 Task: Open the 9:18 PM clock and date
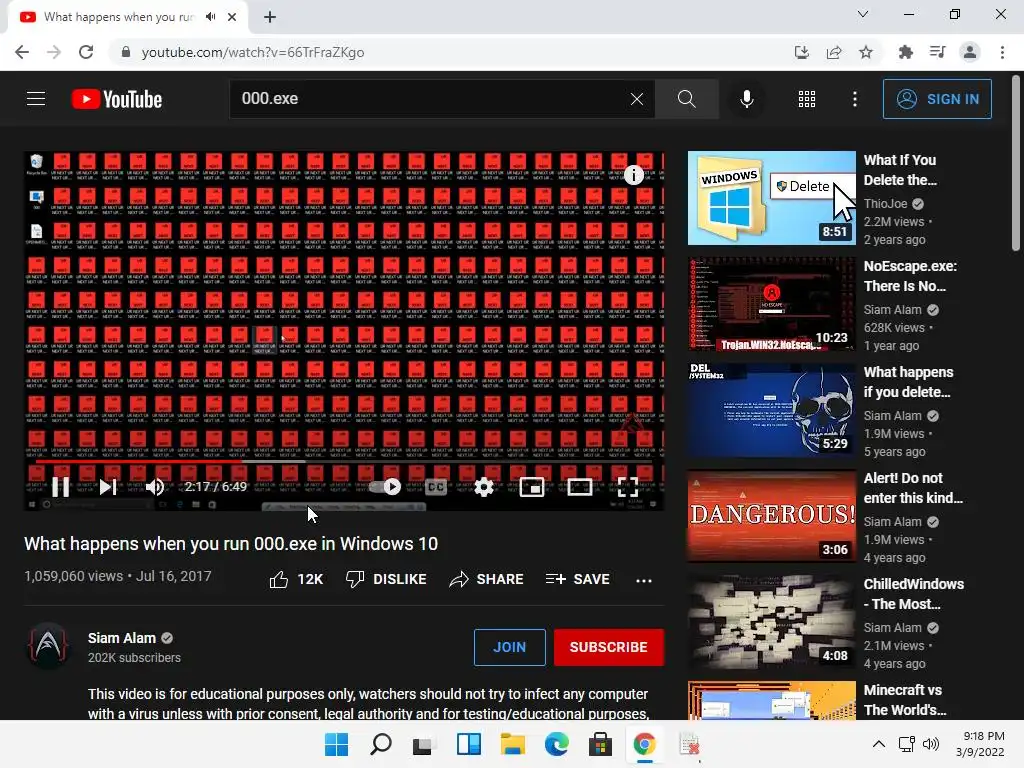coord(980,744)
